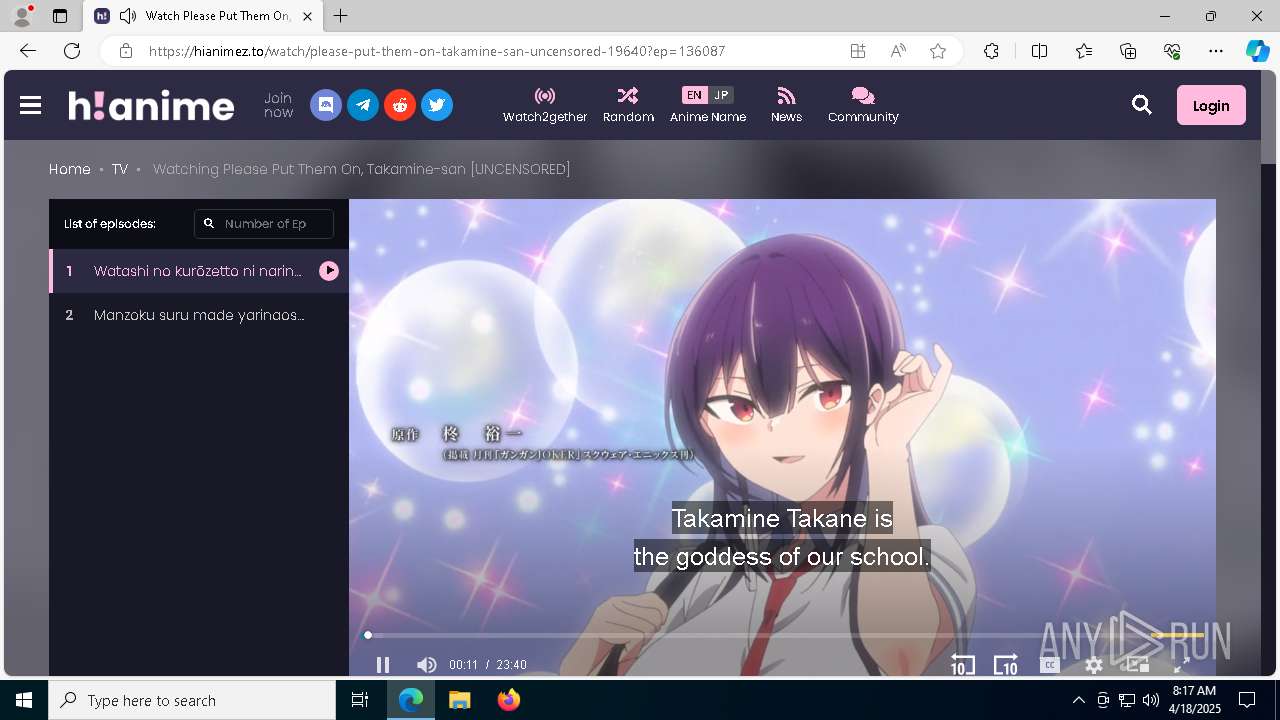Image resolution: width=1280 pixels, height=720 pixels.
Task: Click taskbar search box
Action: [192, 700]
